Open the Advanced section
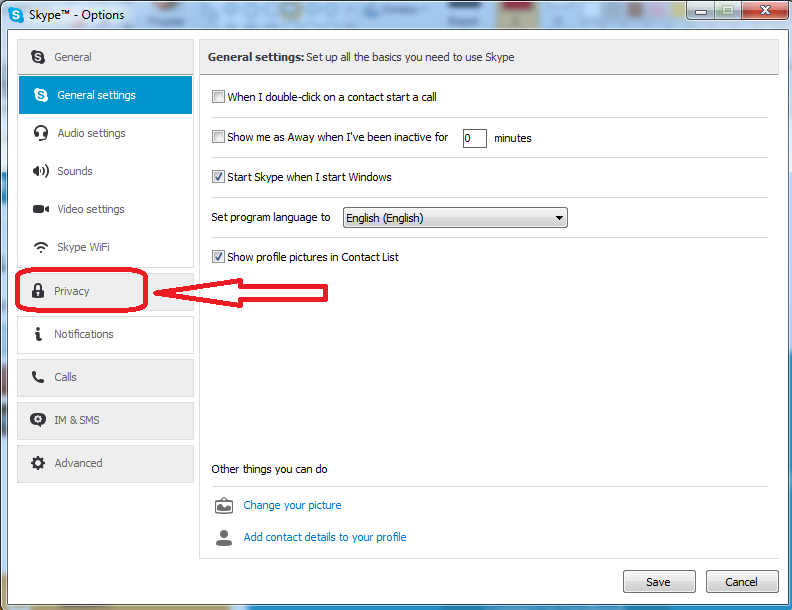The height and width of the screenshot is (610, 792). pyautogui.click(x=106, y=463)
